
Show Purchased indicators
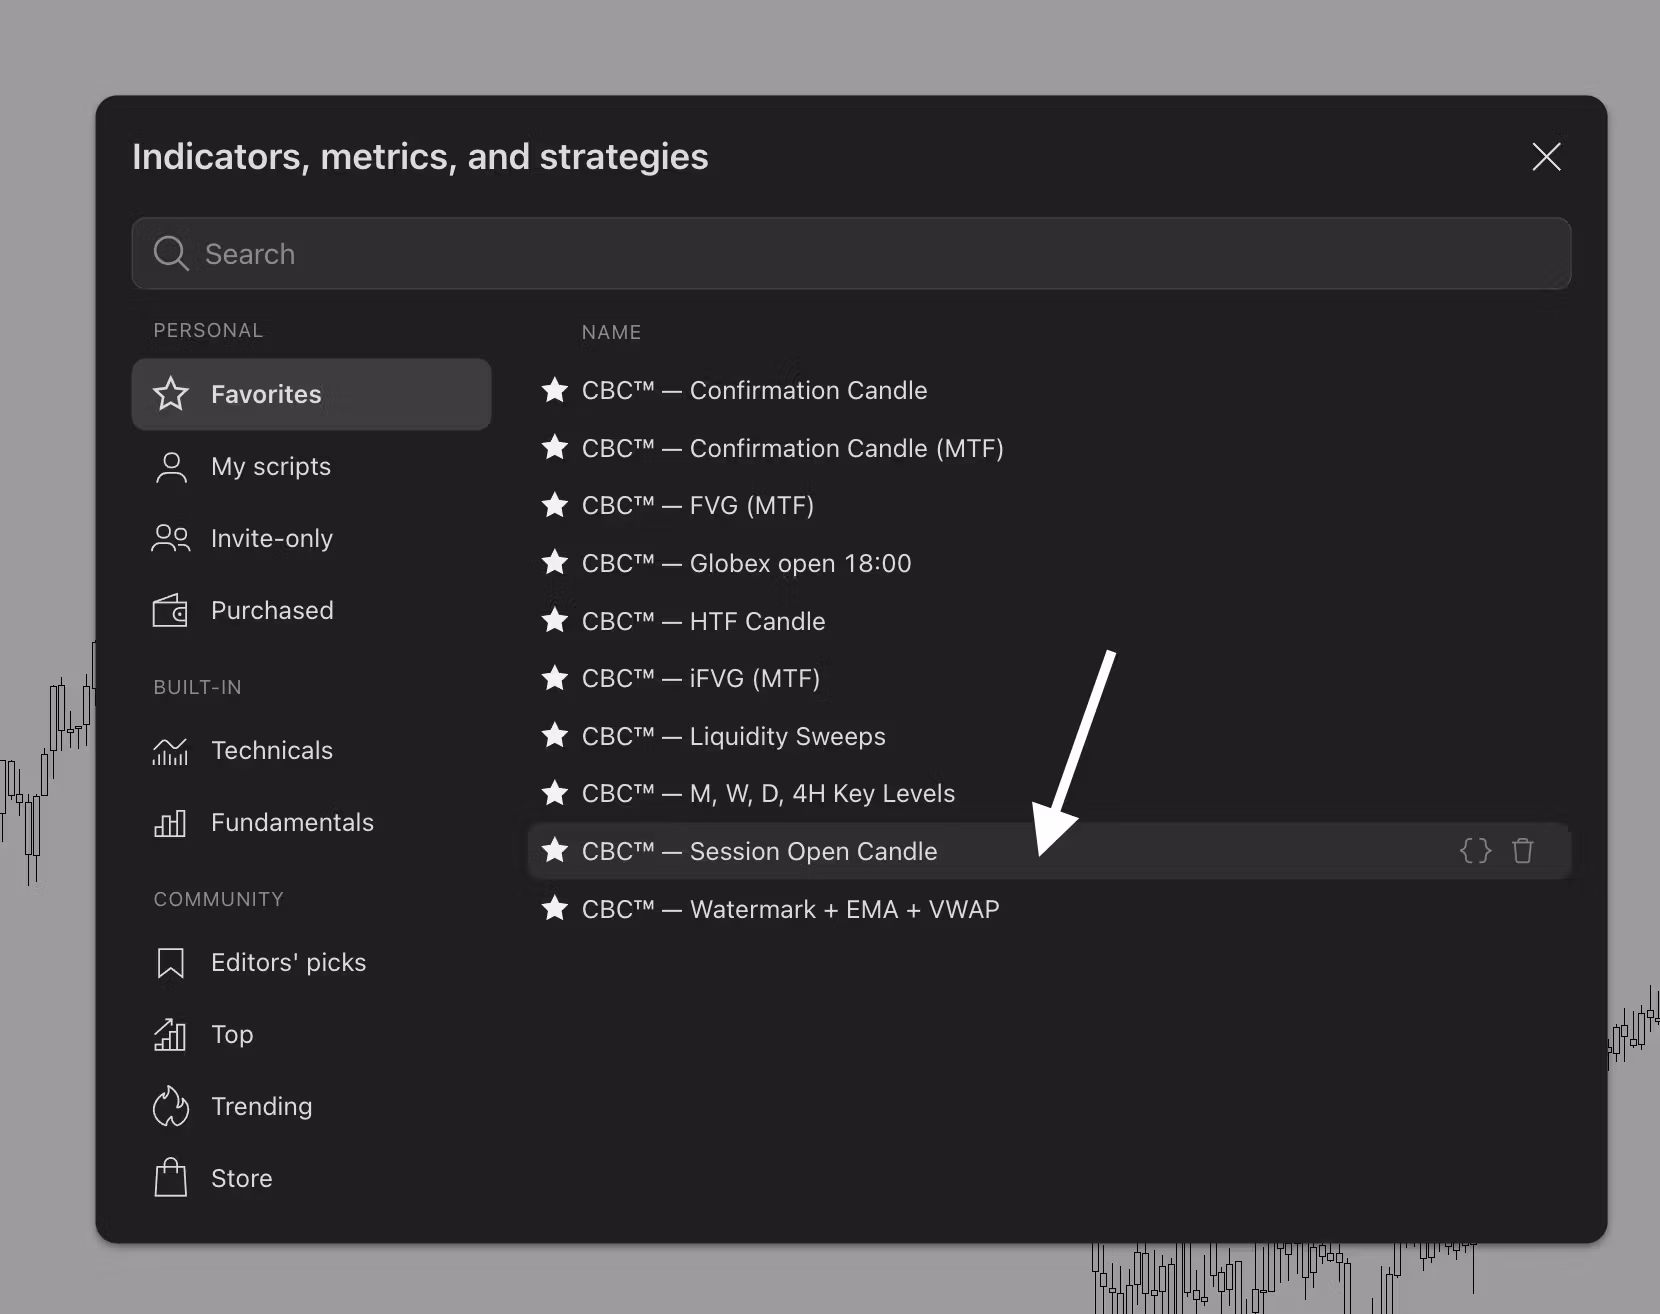coord(271,610)
